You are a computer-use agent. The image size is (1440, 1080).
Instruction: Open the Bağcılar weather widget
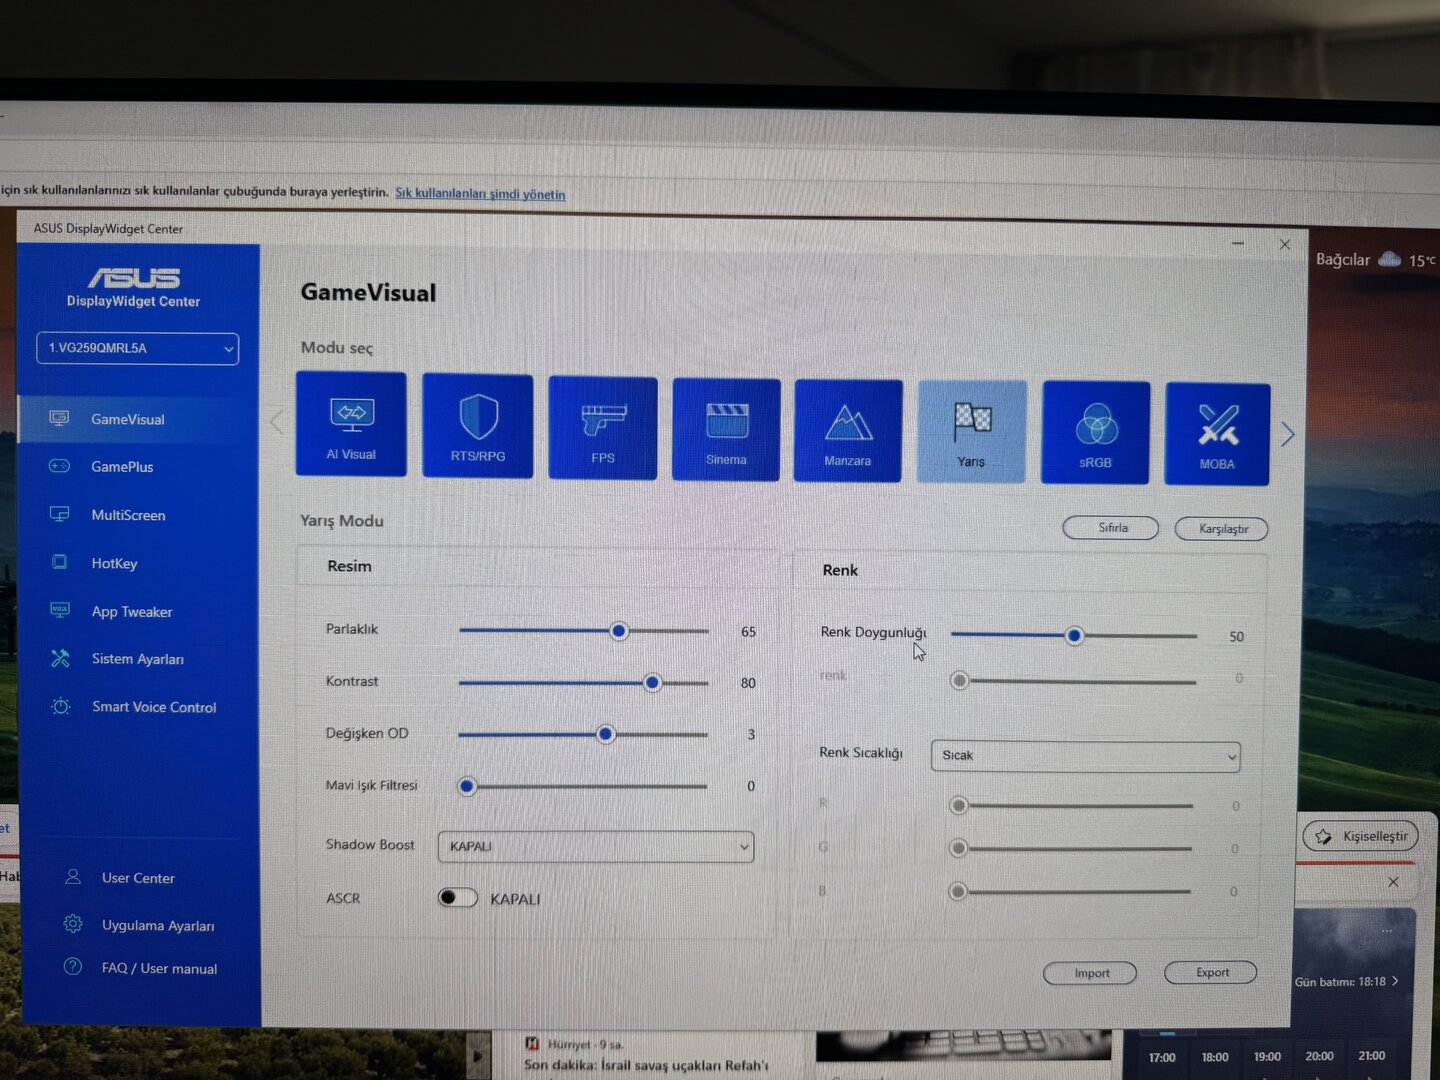click(1375, 260)
